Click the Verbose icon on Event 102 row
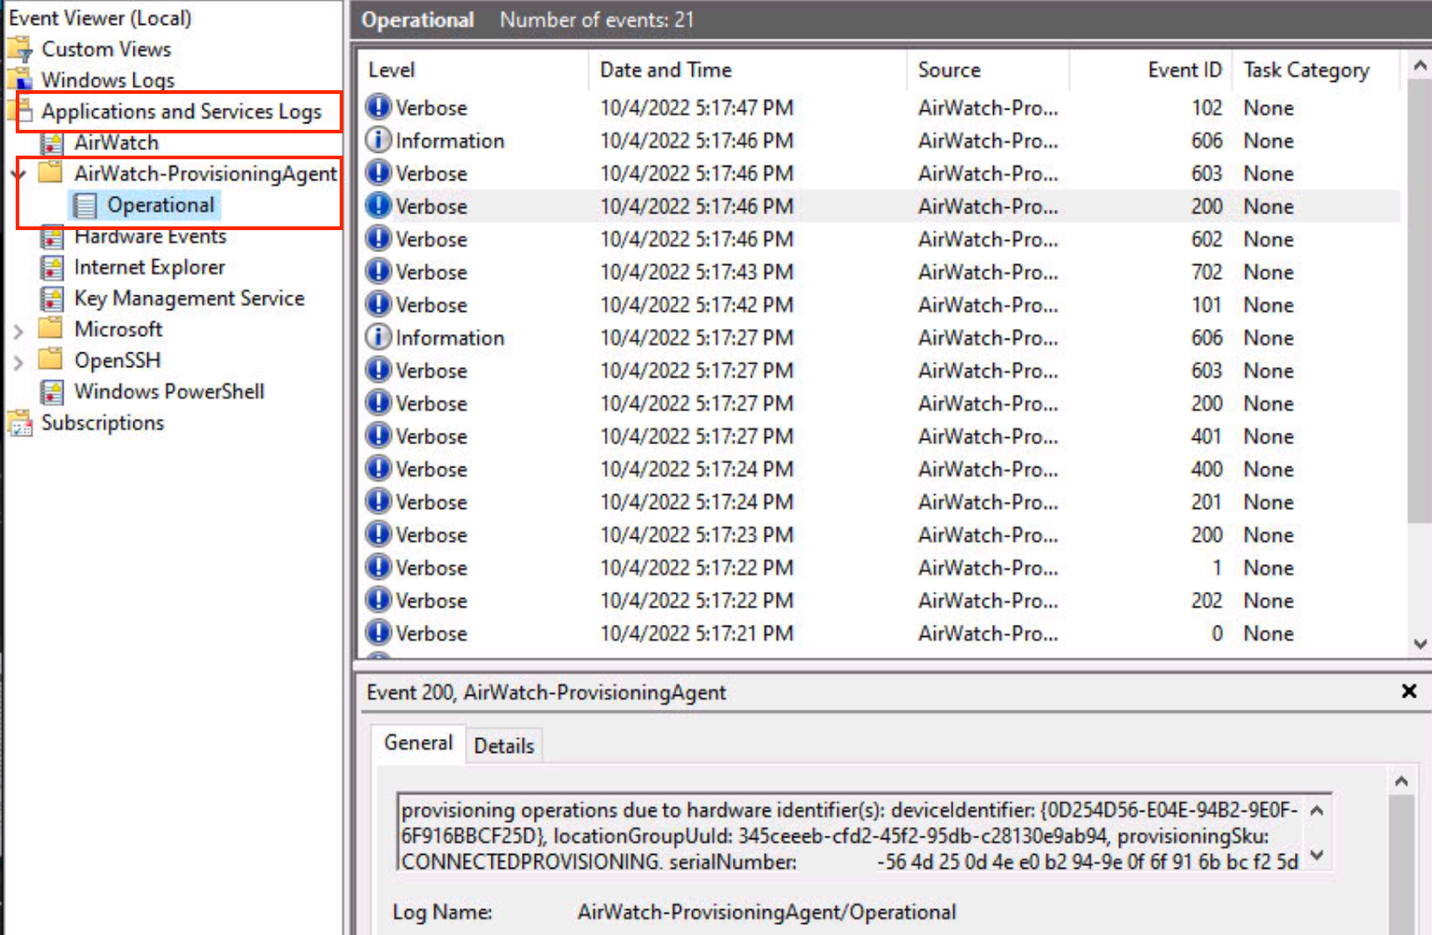This screenshot has height=935, width=1432. click(x=379, y=107)
